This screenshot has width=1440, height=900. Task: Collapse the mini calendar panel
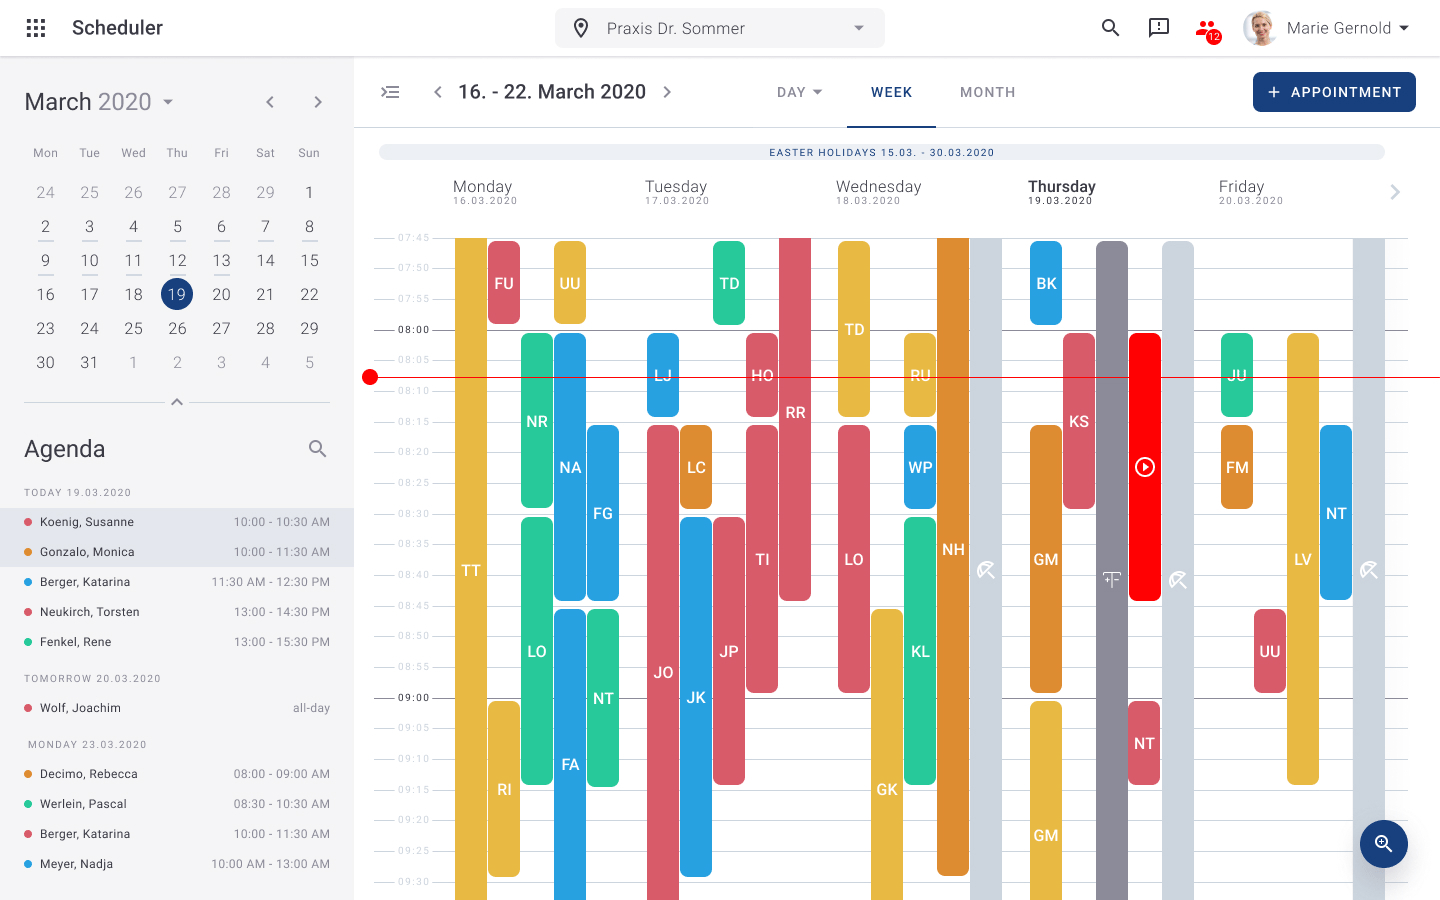tap(177, 402)
